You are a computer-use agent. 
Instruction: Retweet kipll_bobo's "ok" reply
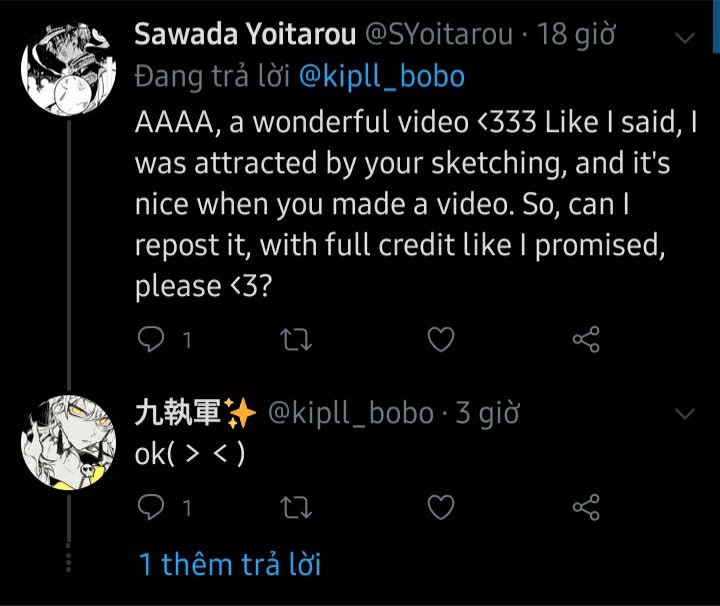tap(296, 507)
